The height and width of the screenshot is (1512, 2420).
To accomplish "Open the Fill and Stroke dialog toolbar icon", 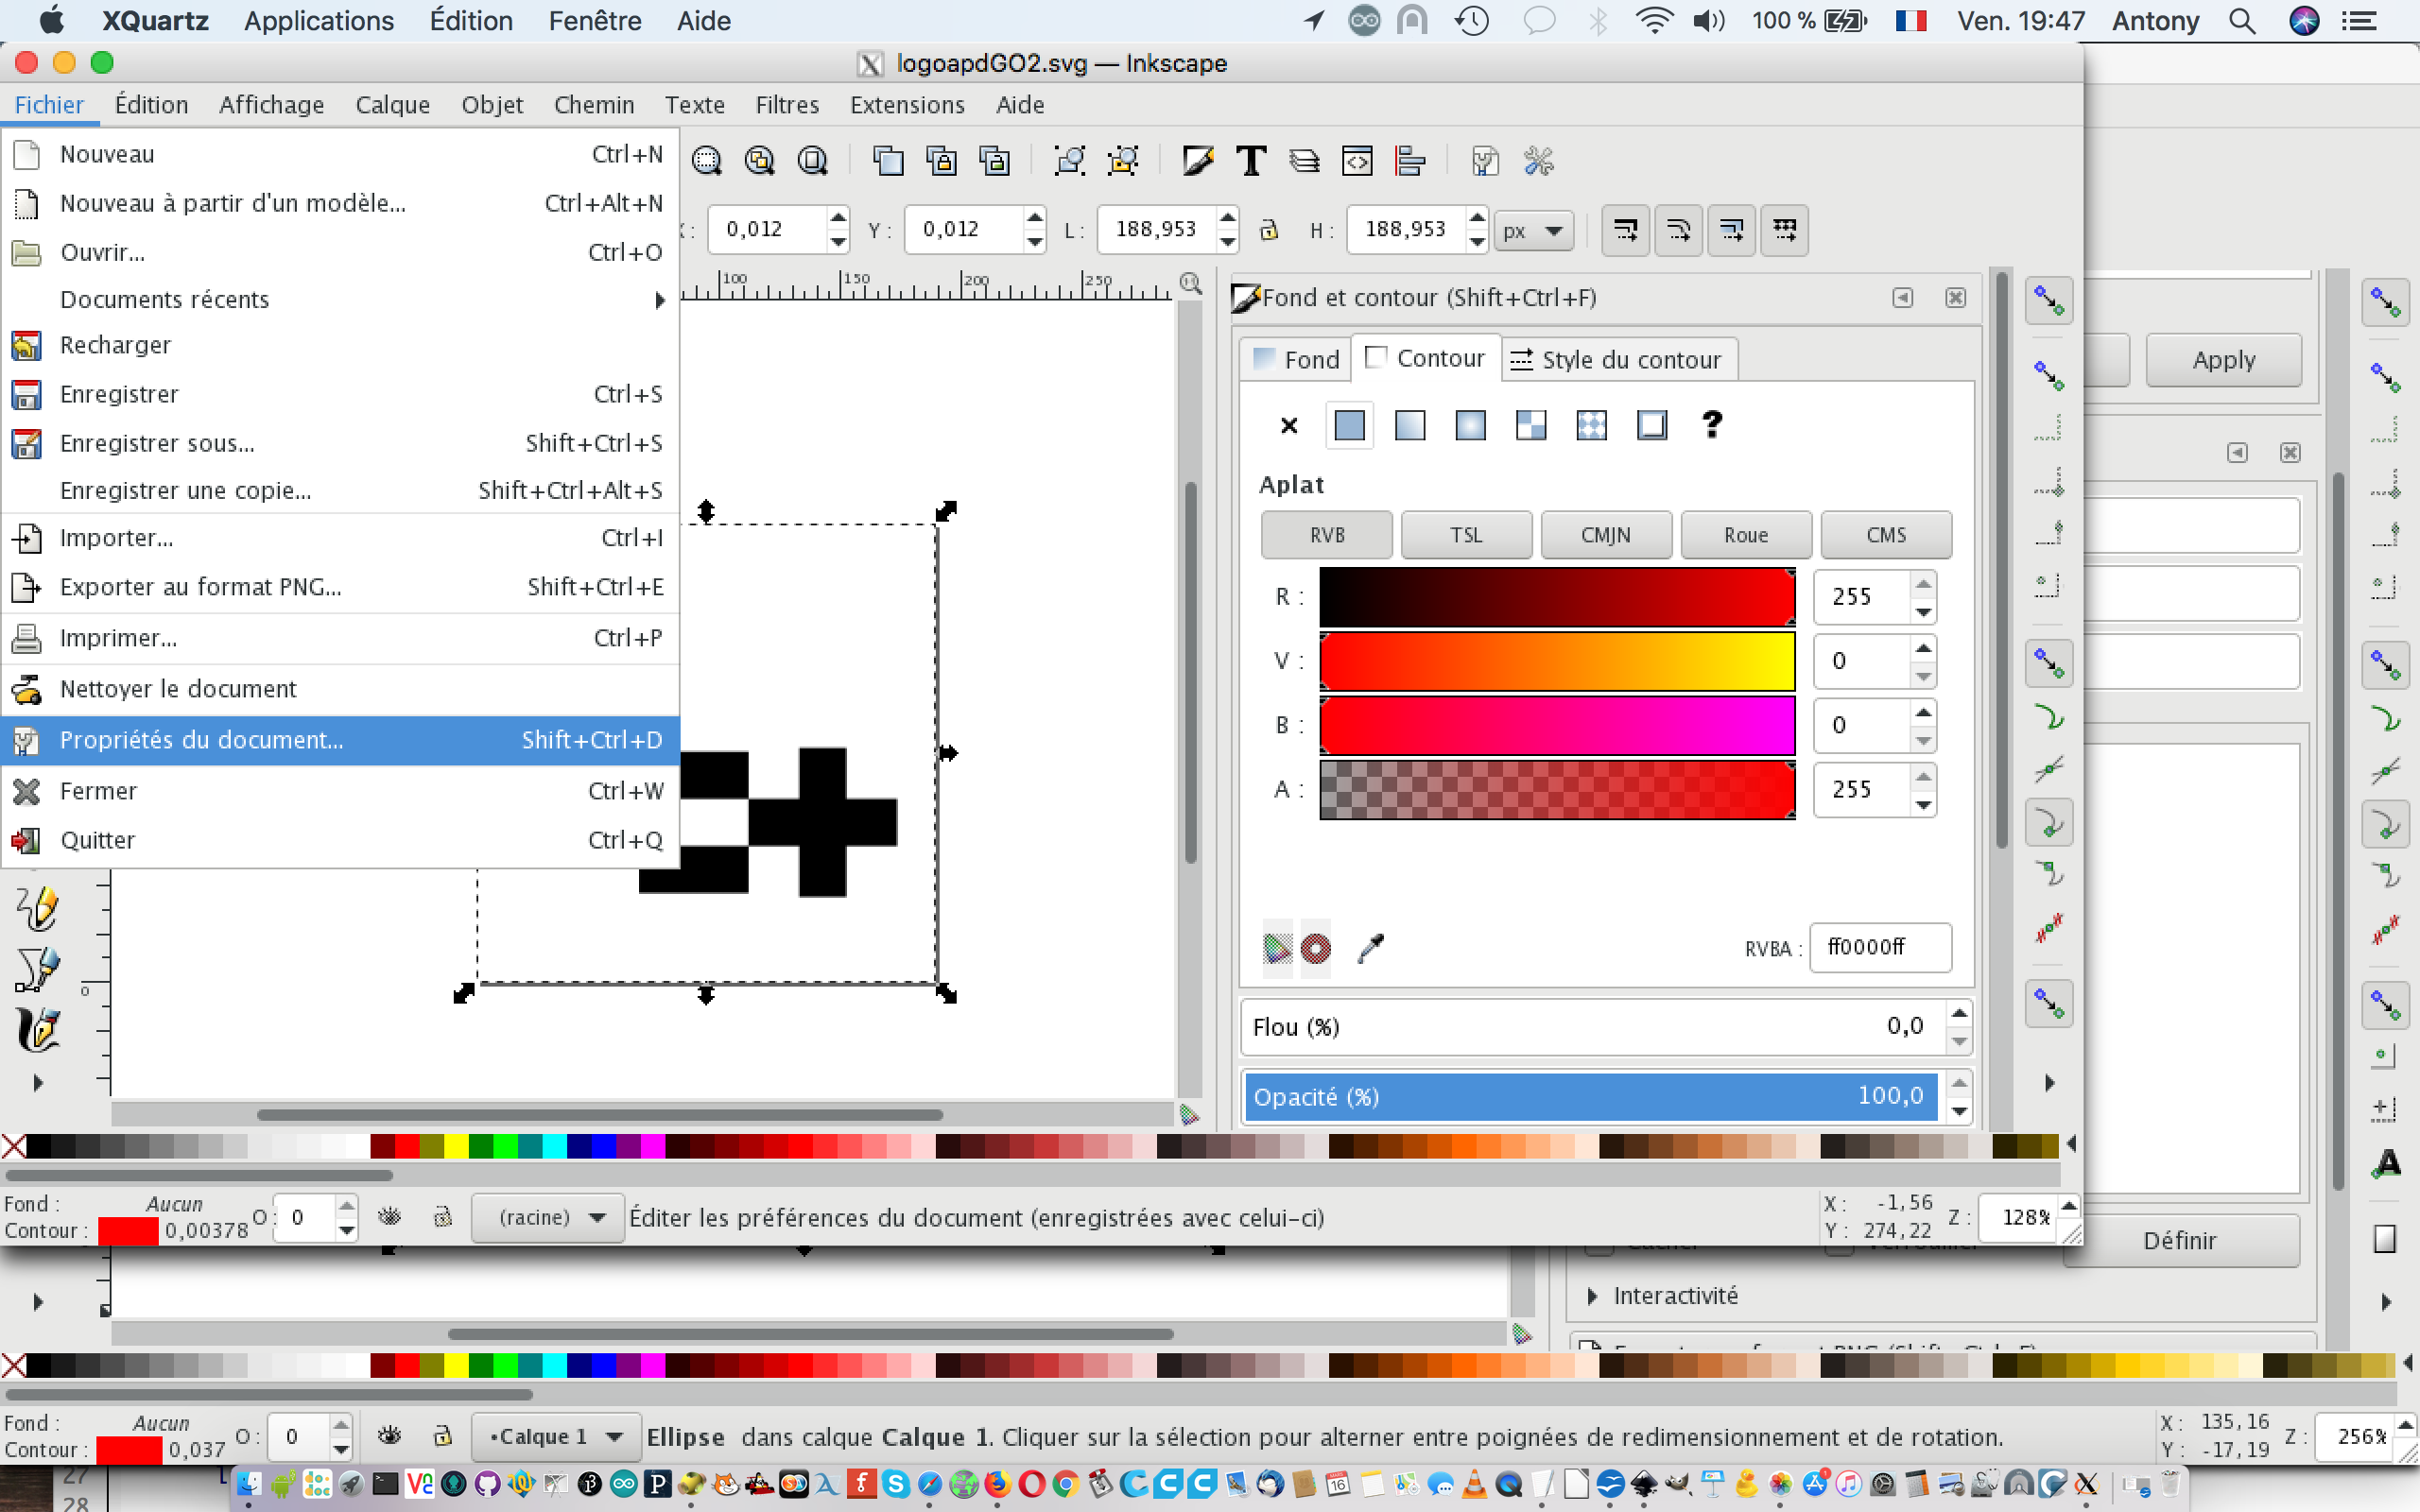I will point(1197,161).
